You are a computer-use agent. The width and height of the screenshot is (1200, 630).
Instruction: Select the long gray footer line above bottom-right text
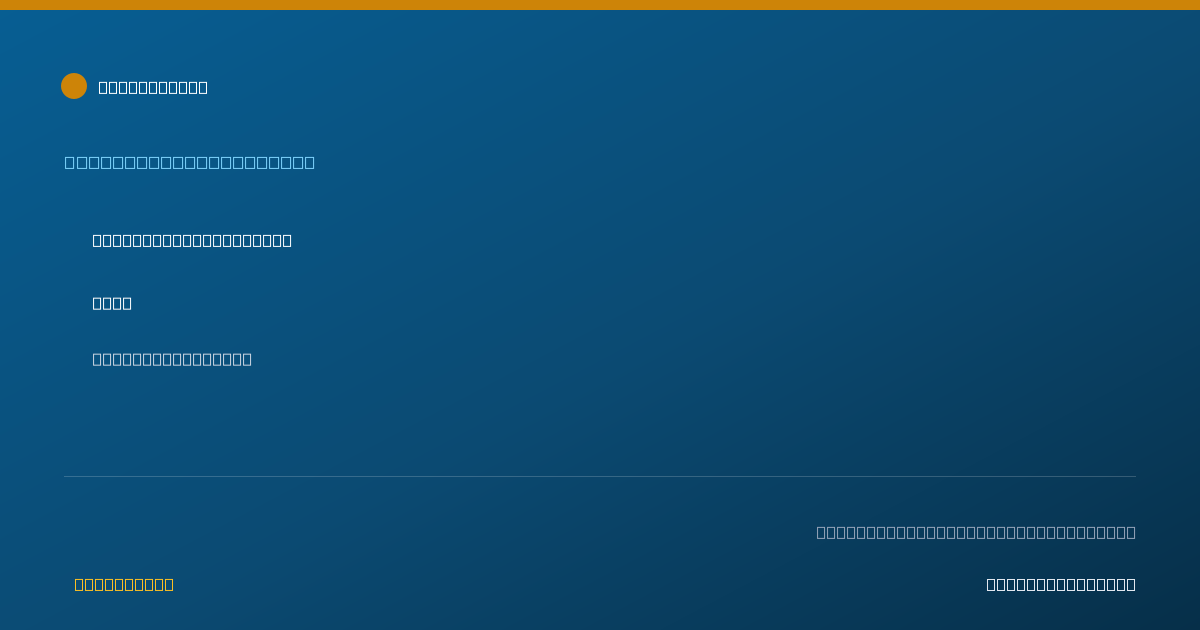pos(976,532)
